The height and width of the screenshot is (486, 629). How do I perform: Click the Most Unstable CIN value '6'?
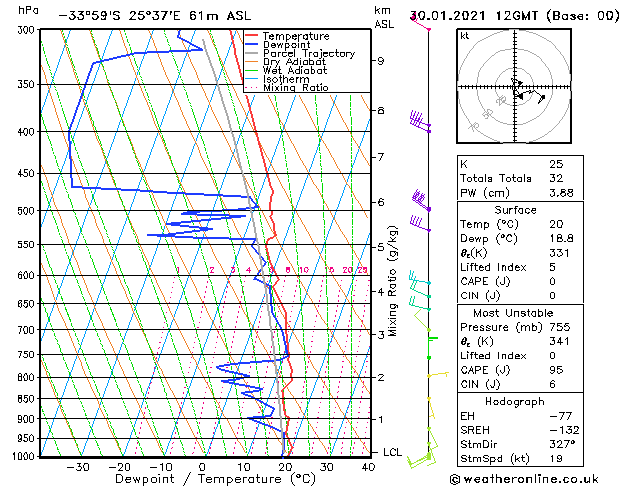pos(553,384)
